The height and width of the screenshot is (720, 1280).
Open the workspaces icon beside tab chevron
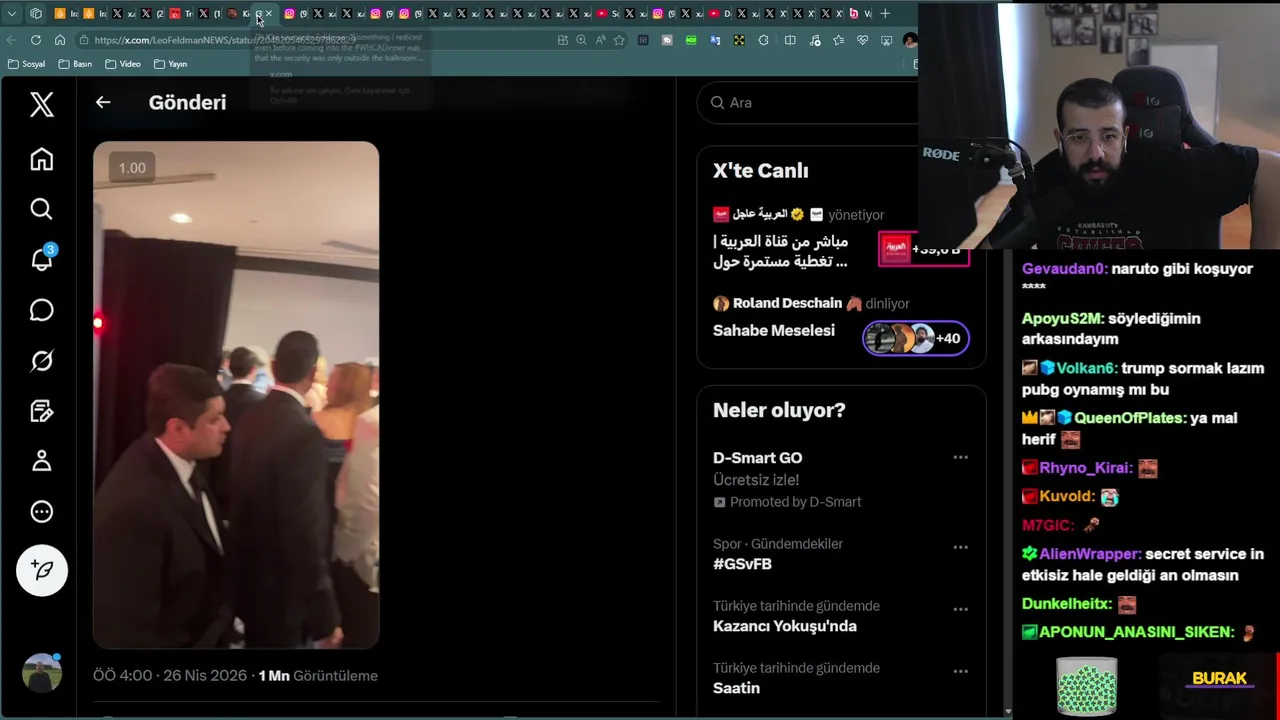click(x=36, y=13)
